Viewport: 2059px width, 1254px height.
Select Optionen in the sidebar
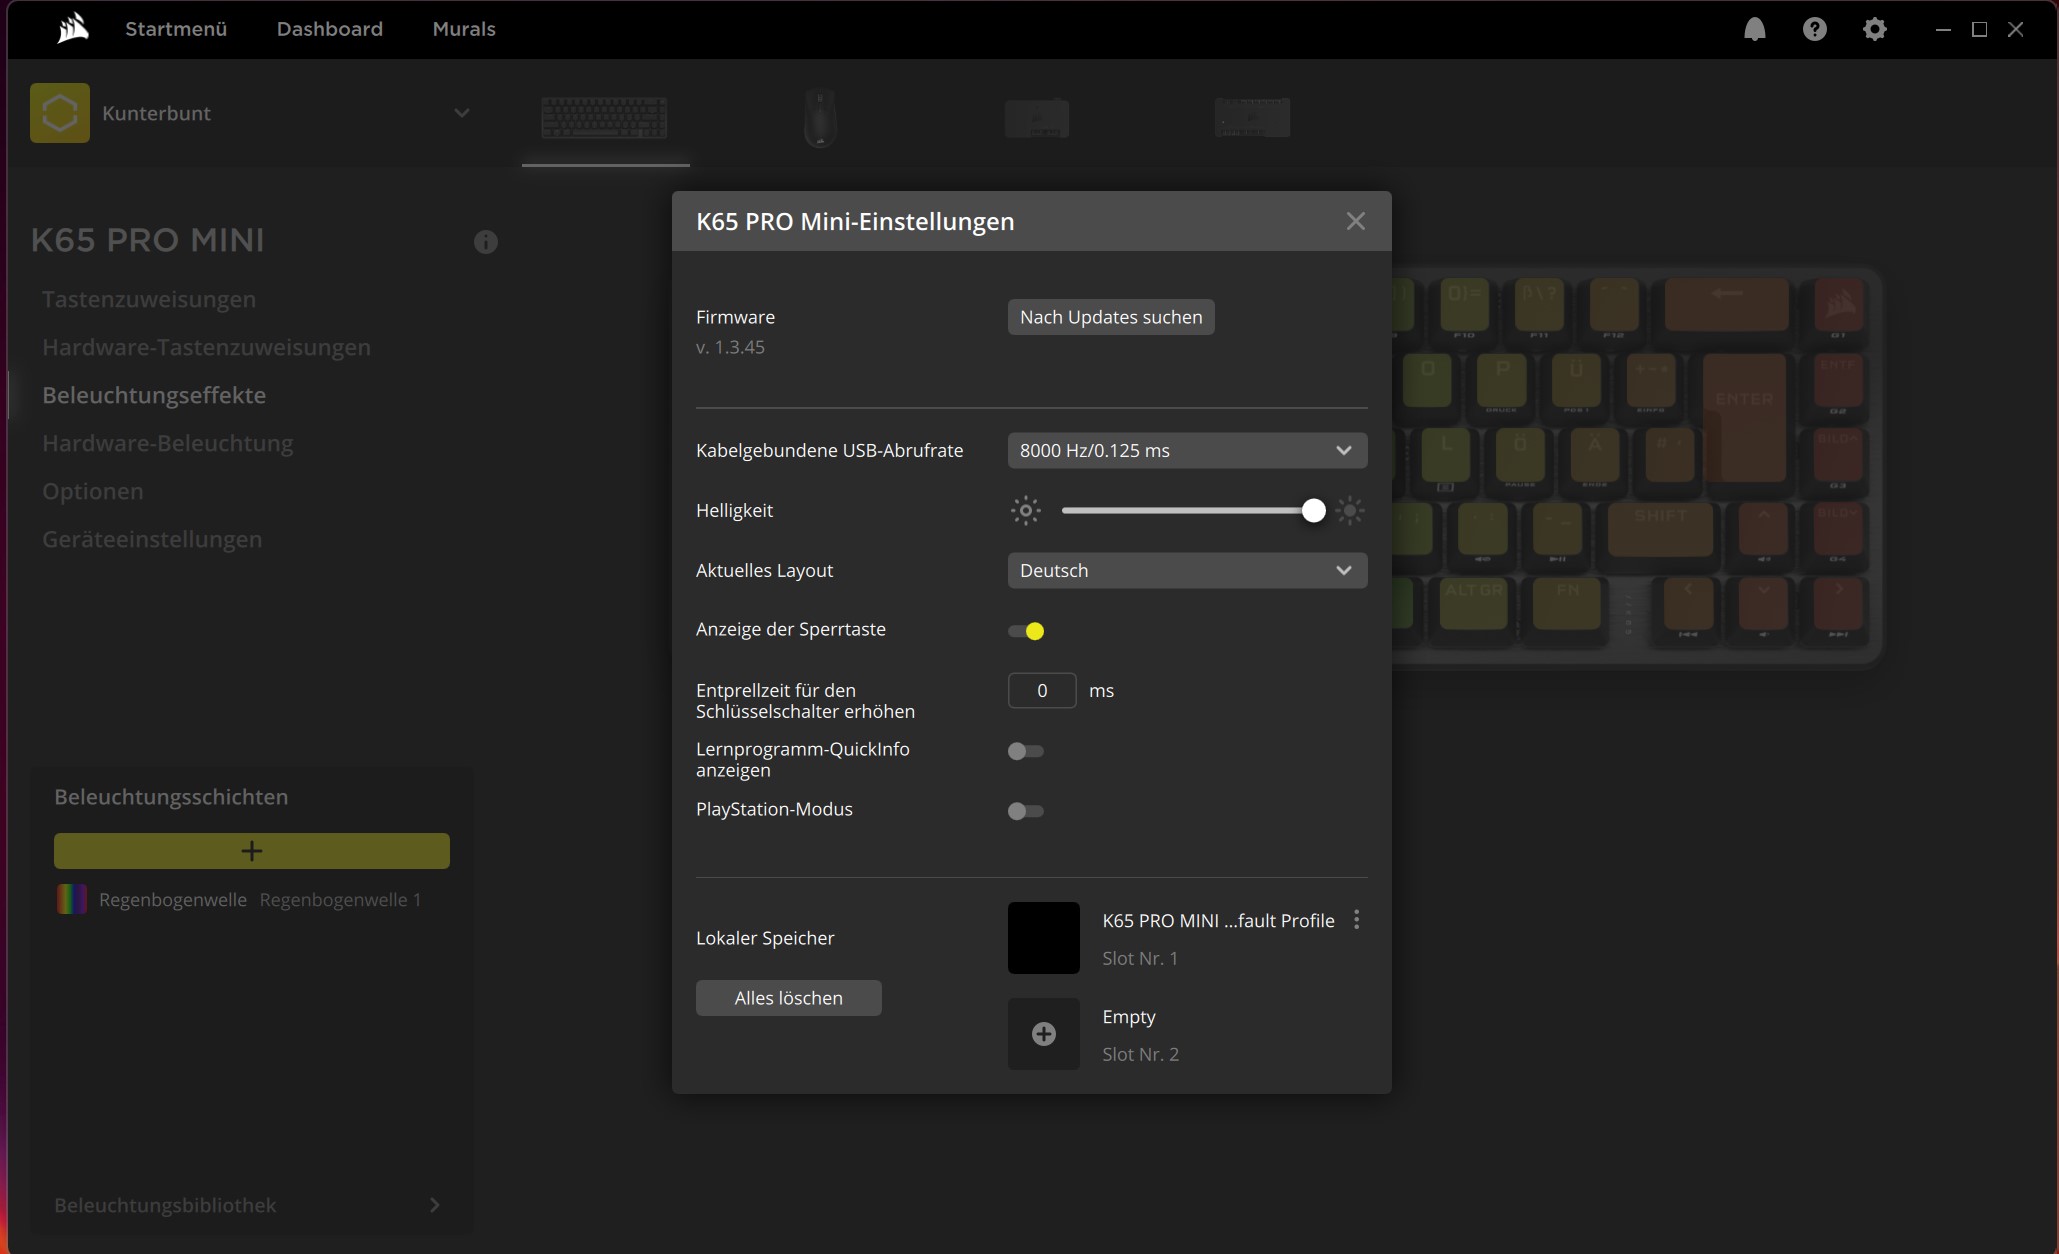coord(93,491)
